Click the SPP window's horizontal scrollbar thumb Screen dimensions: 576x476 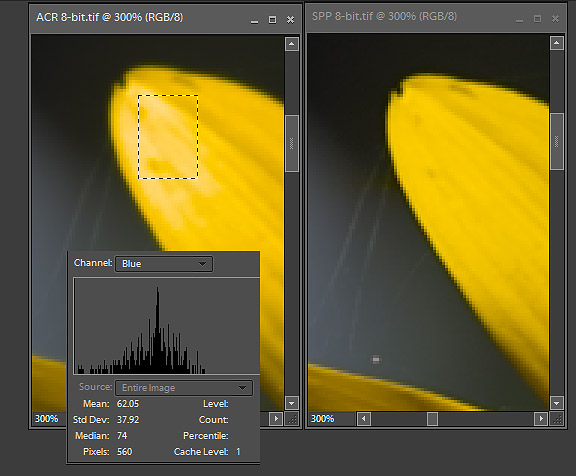coord(432,419)
